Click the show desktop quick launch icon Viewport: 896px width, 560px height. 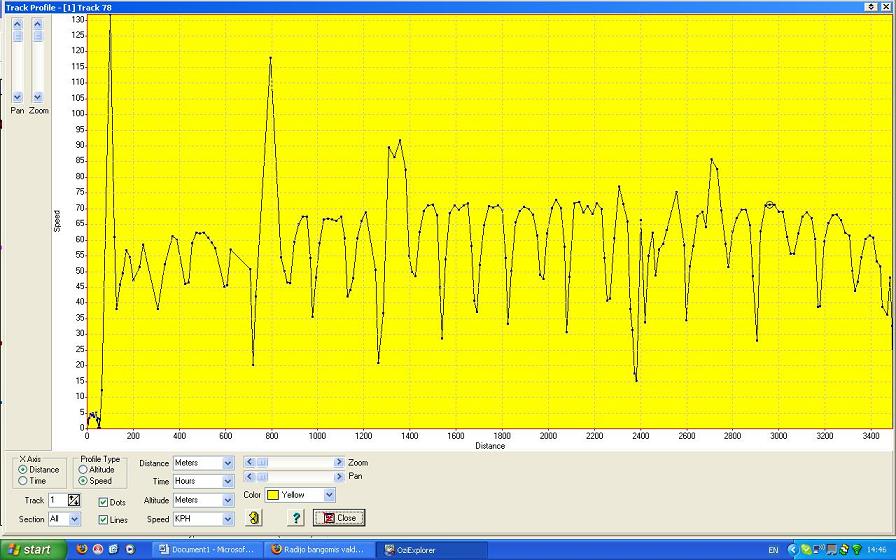click(x=113, y=550)
